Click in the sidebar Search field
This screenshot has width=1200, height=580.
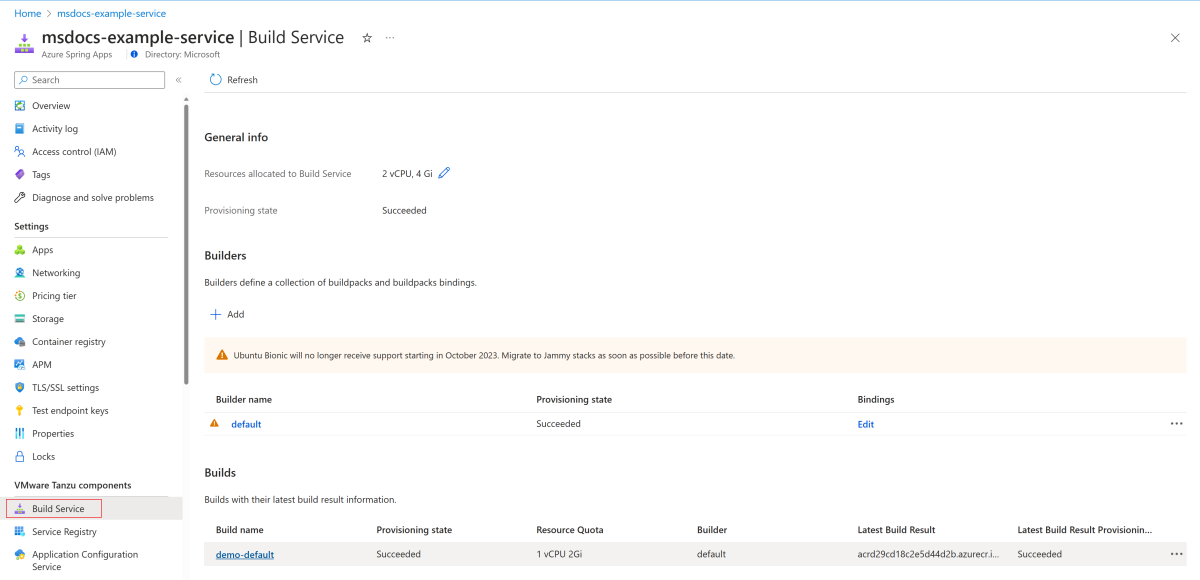click(89, 80)
